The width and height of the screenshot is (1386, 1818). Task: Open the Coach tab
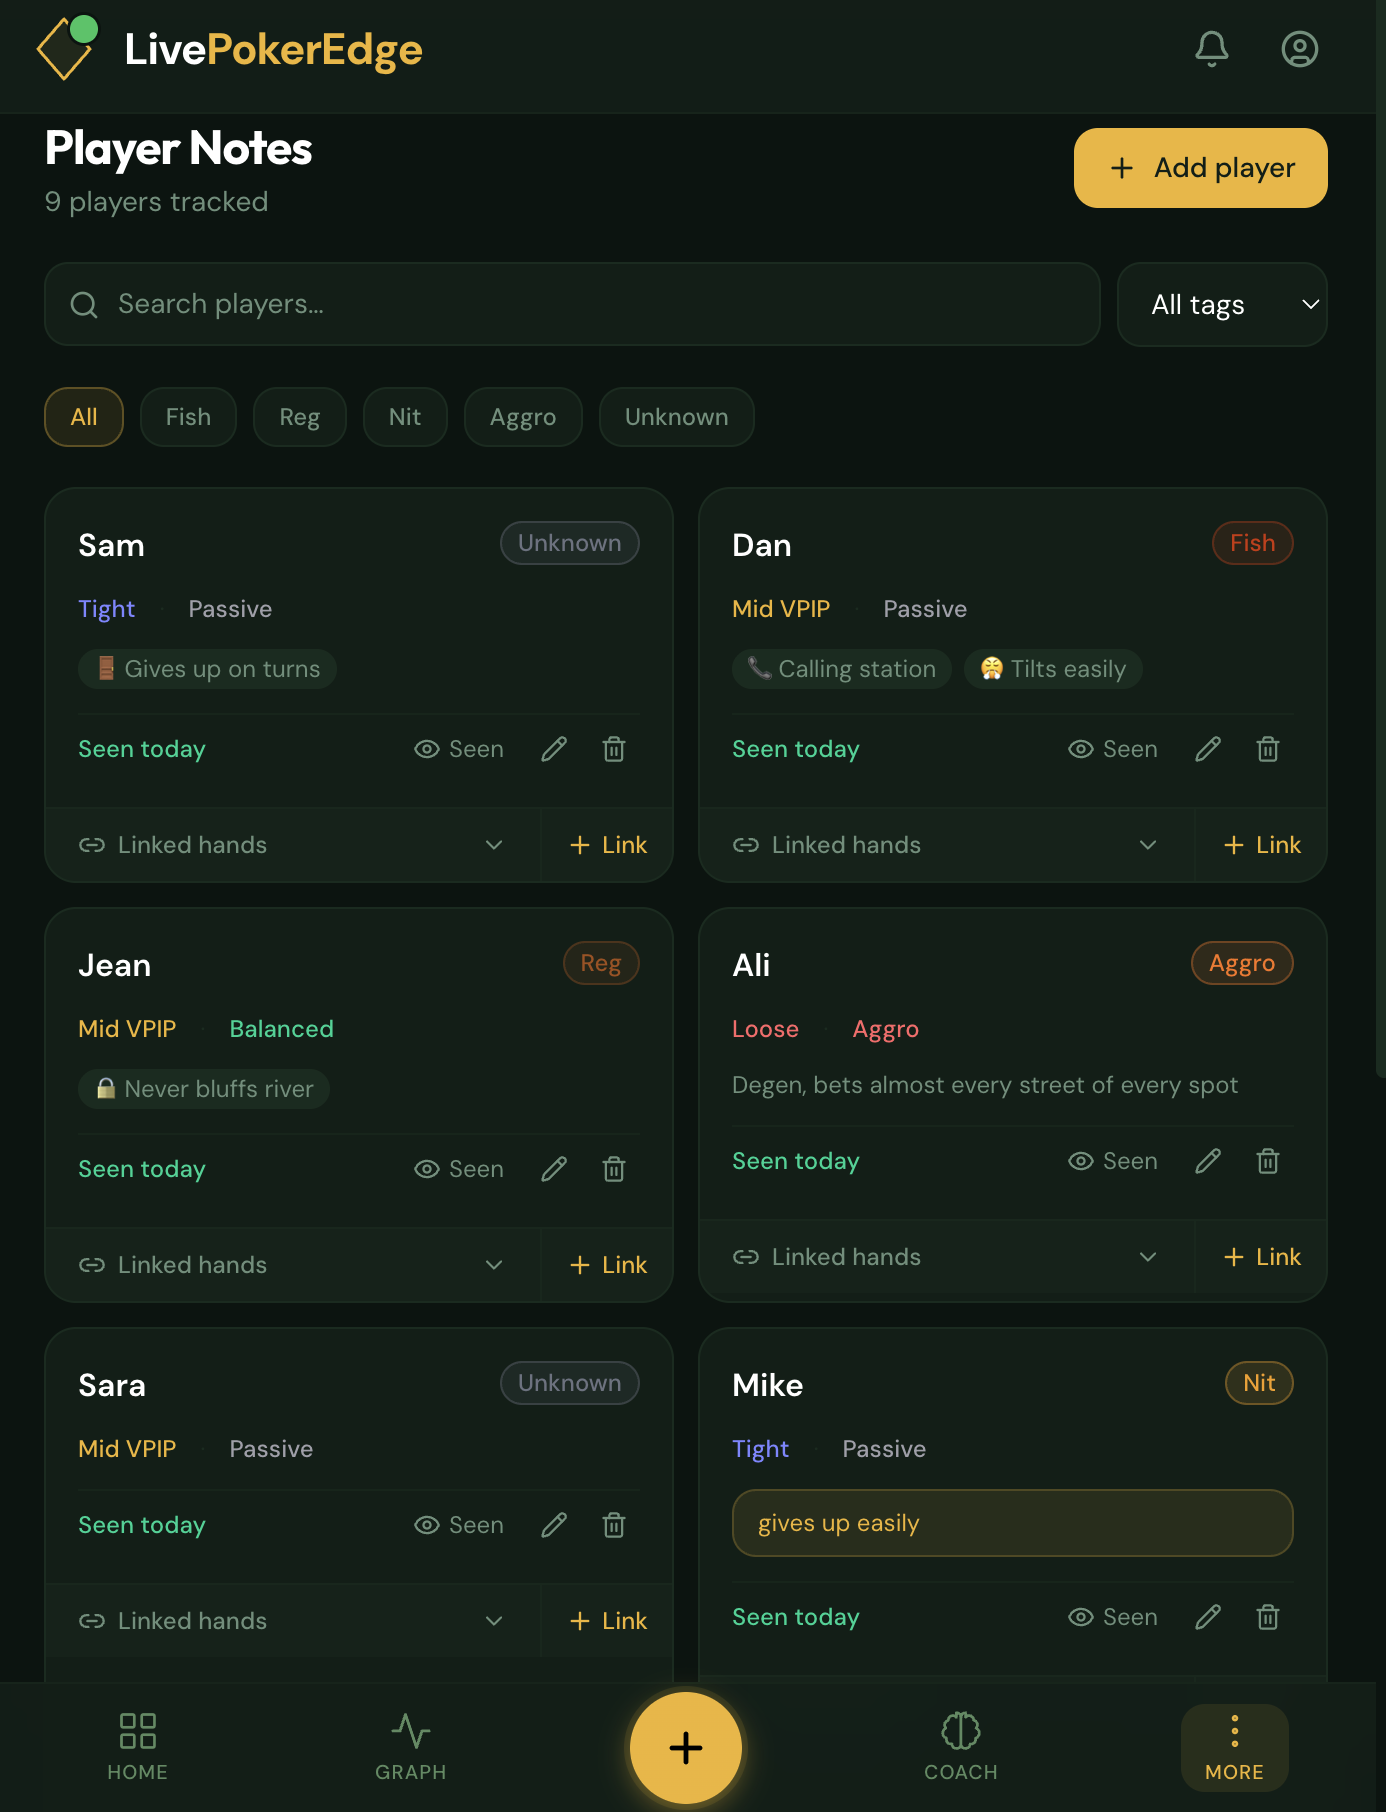pos(961,1747)
